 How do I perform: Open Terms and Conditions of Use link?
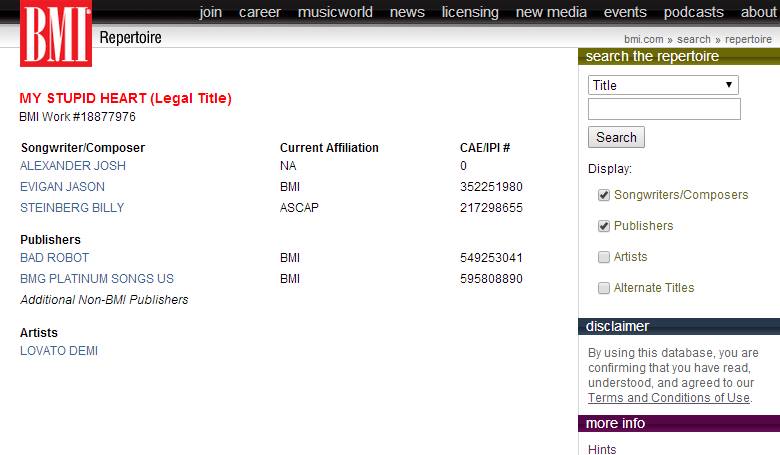(669, 398)
